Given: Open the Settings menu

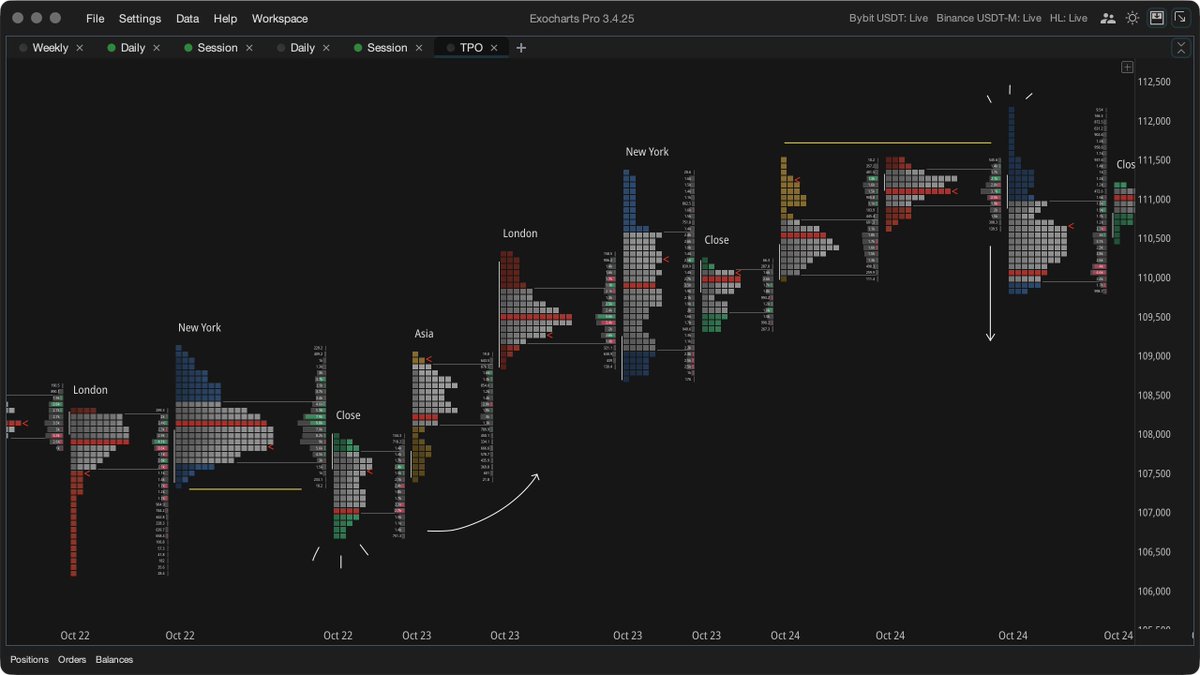Looking at the screenshot, I should click(140, 19).
